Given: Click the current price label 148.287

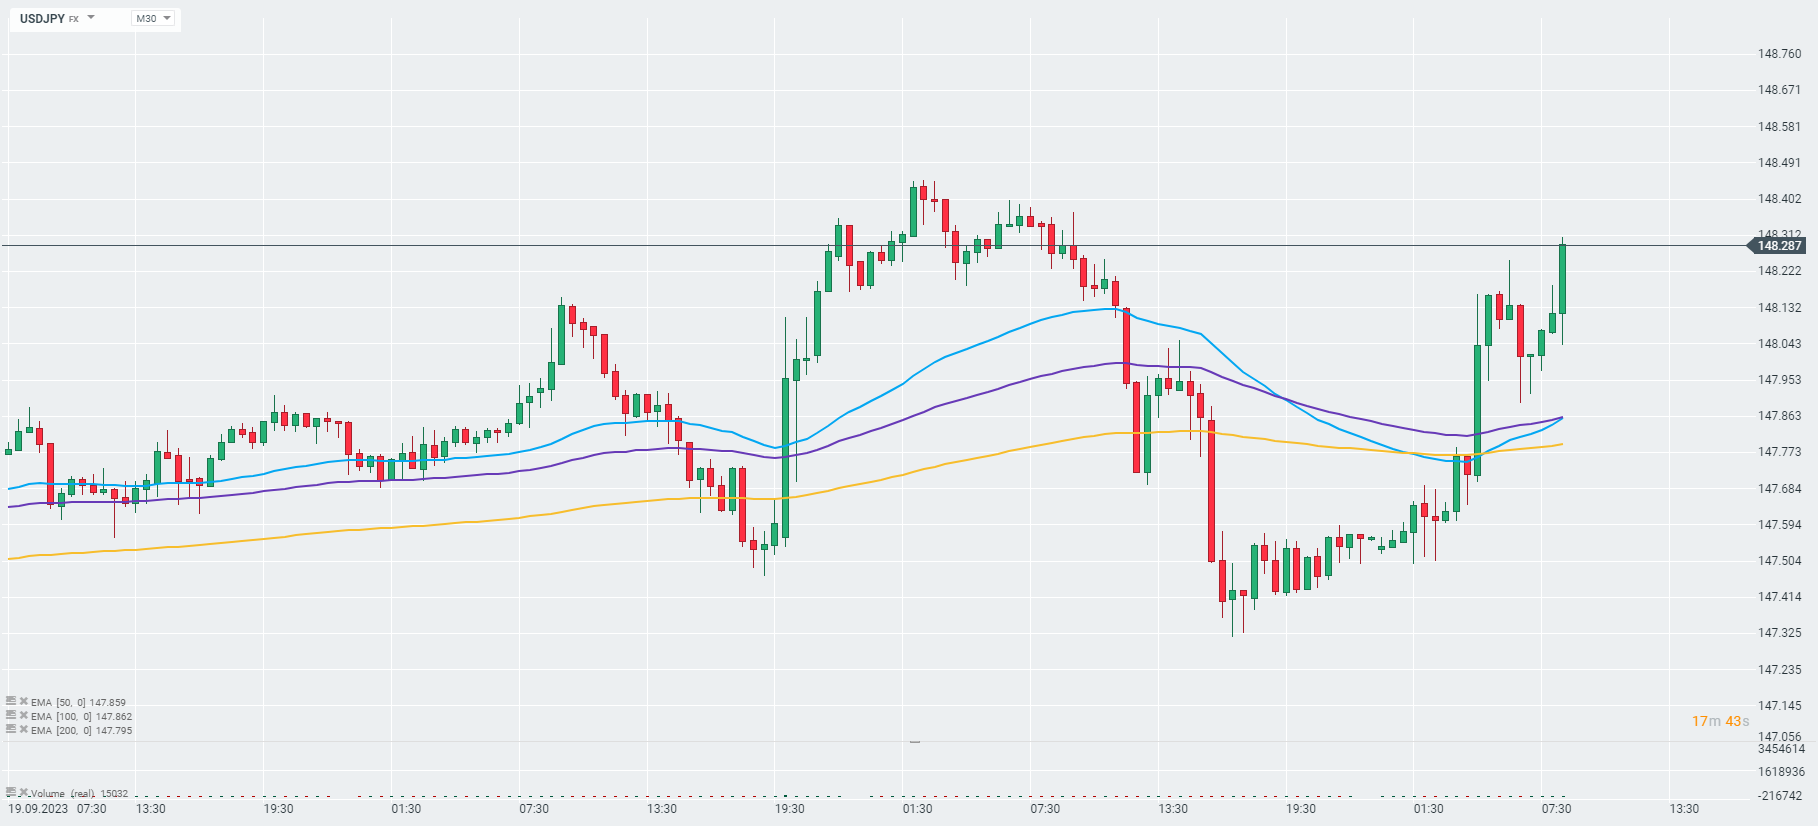Looking at the screenshot, I should [x=1779, y=246].
